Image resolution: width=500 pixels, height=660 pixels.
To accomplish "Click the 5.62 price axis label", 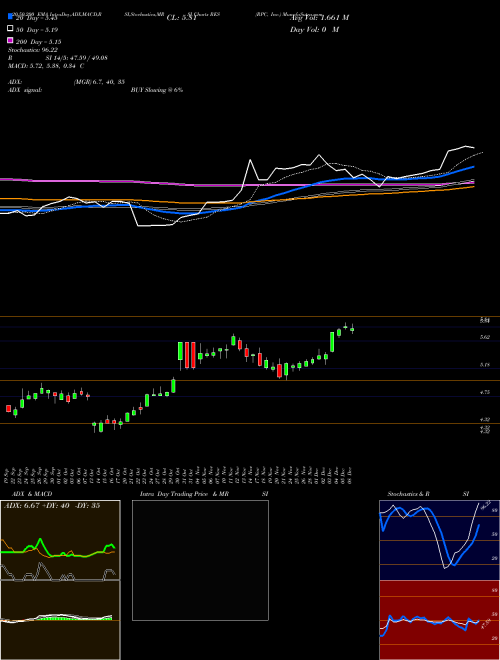I will coord(485,337).
